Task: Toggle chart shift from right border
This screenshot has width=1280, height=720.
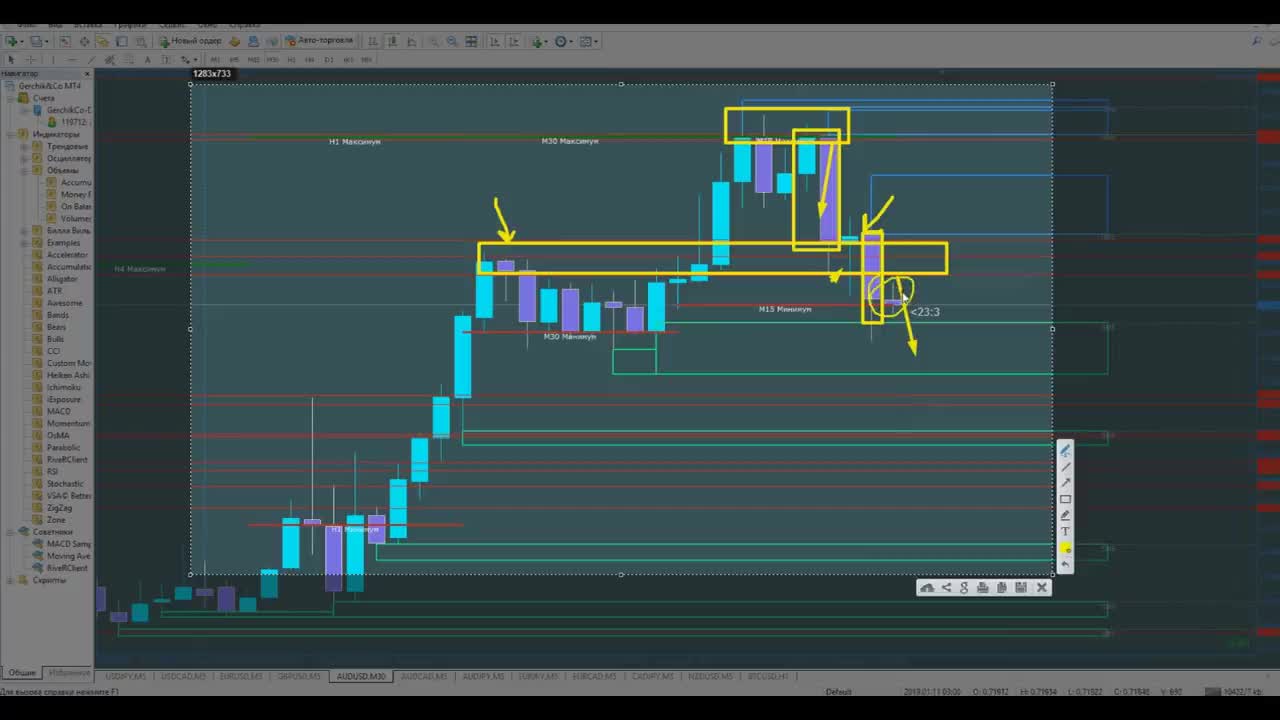Action: 513,41
